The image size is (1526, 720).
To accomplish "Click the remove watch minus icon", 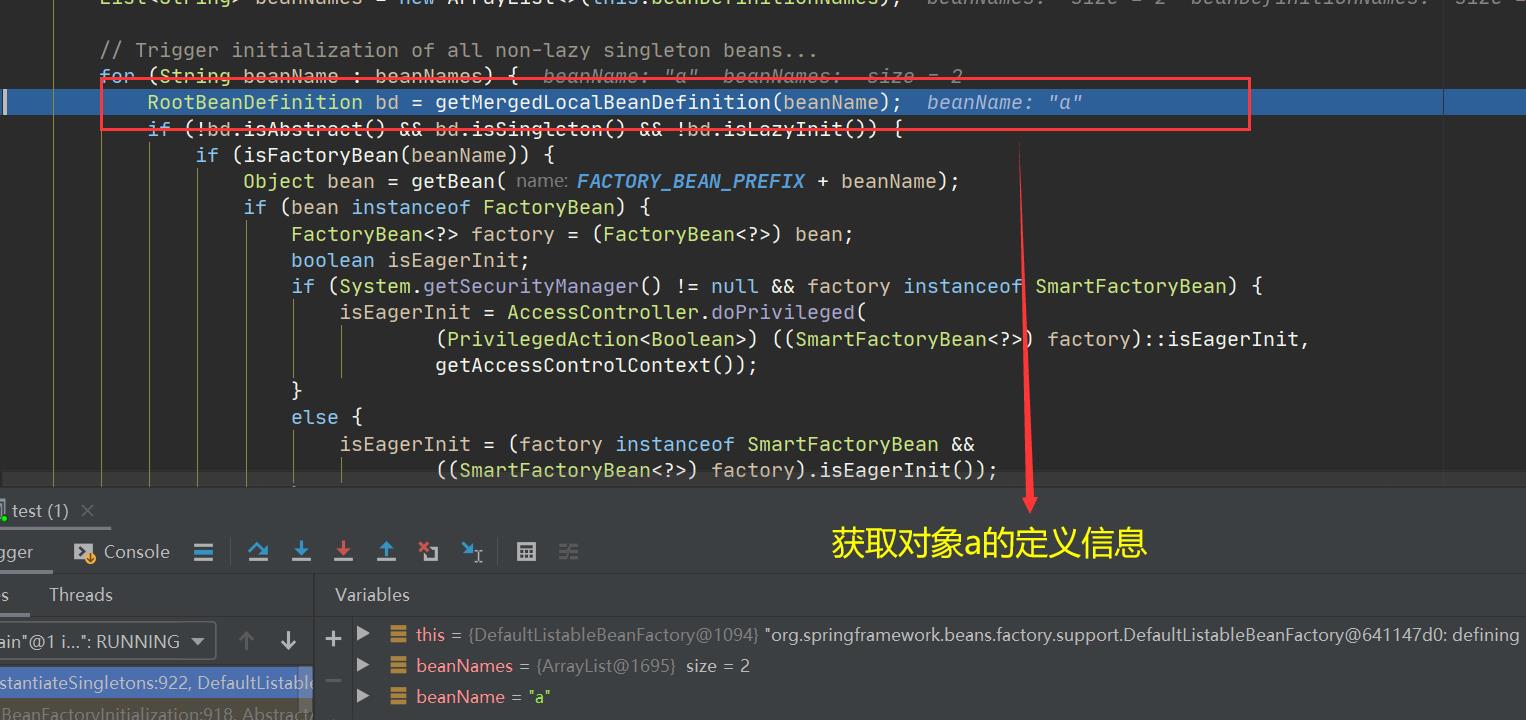I will (333, 680).
